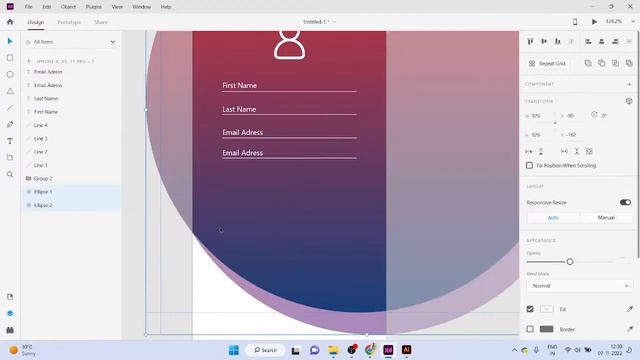The image size is (640, 360).
Task: Flip the selection horizontally
Action: click(529, 151)
